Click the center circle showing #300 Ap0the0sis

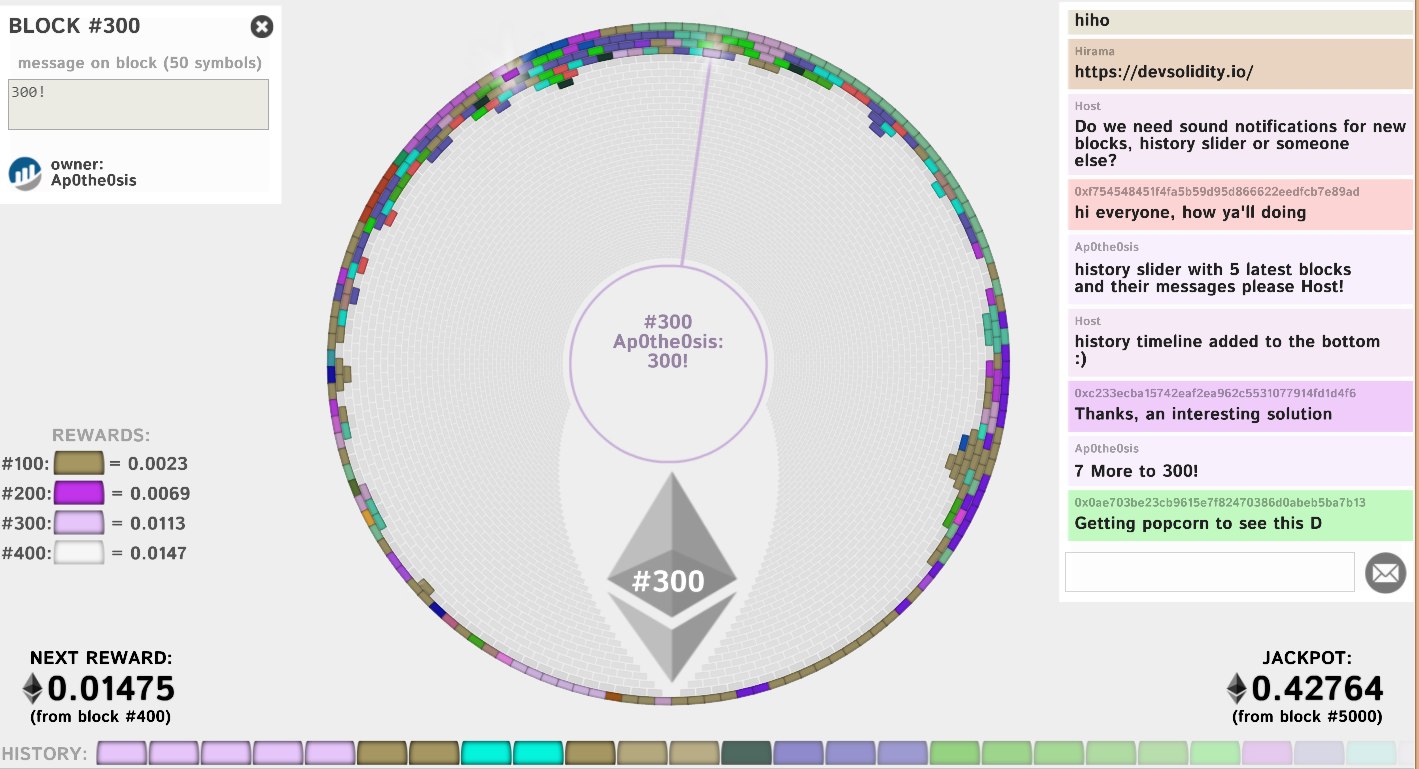668,366
